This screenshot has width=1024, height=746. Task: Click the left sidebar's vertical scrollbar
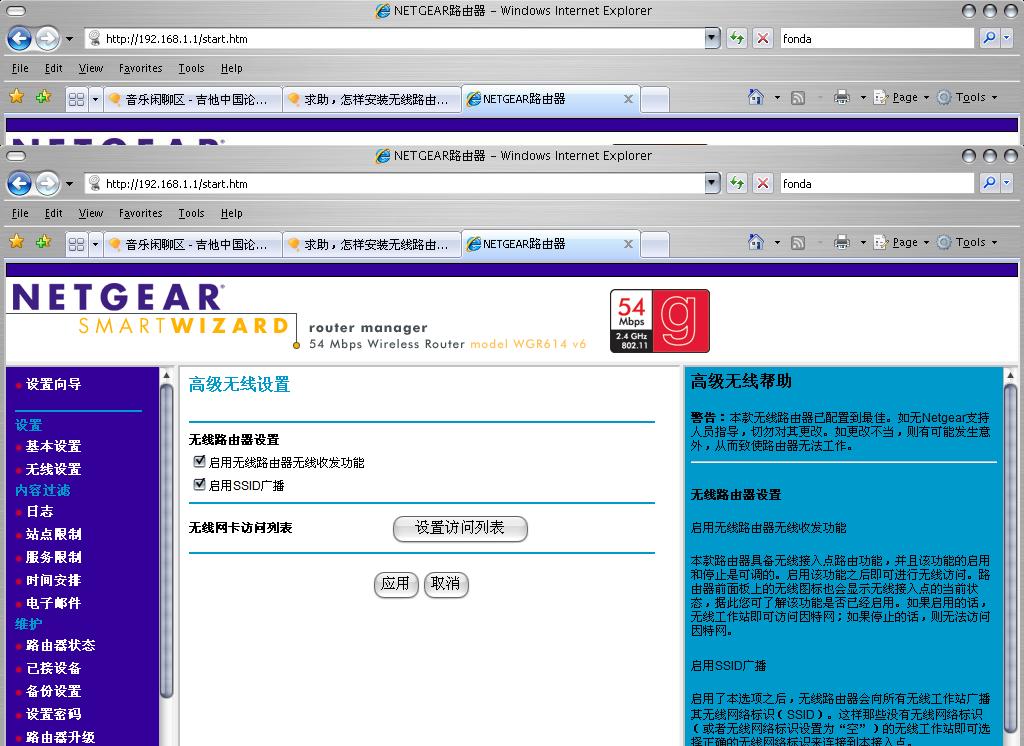click(166, 550)
